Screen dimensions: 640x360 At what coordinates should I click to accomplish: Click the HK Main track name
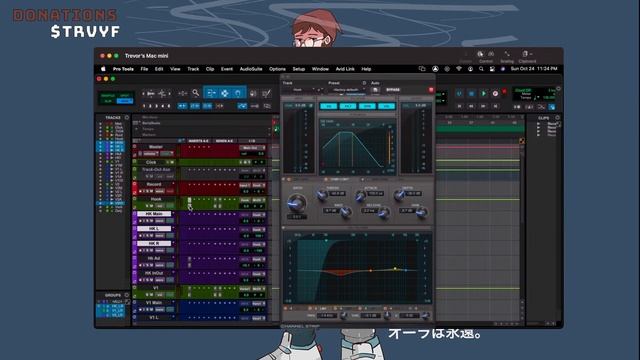154,214
